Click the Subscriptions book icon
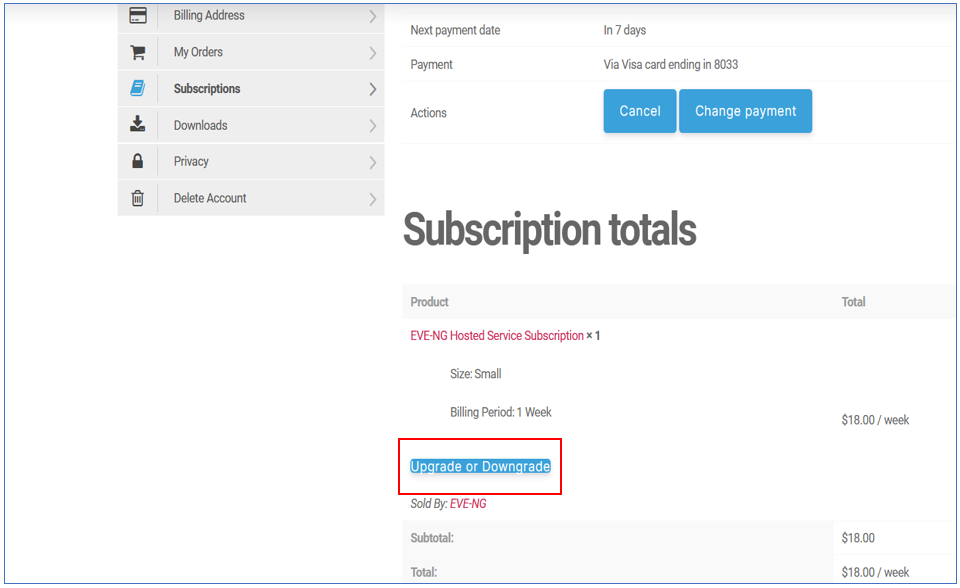Screen dimensions: 960x588 coord(138,88)
